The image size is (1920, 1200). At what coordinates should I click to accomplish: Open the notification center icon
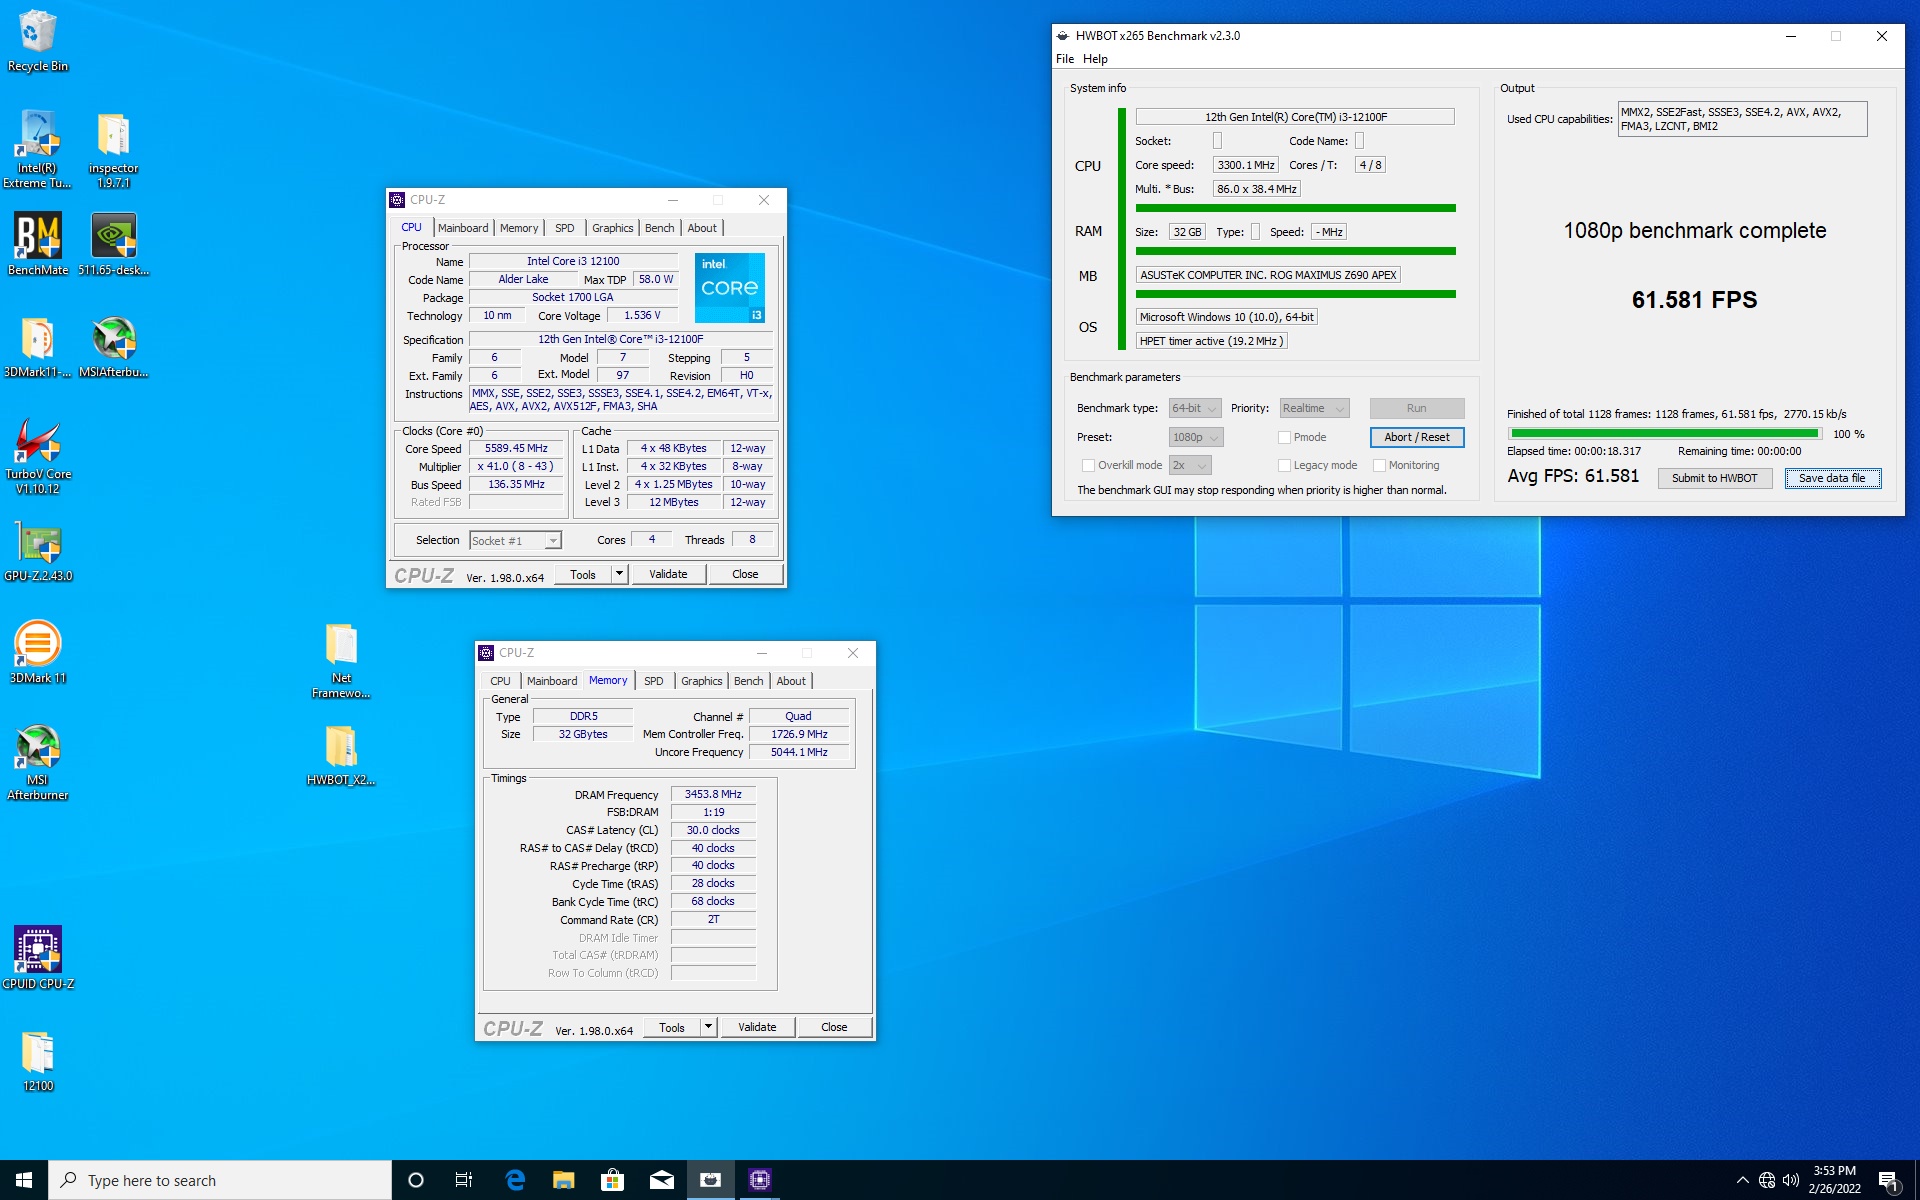coord(1888,1180)
